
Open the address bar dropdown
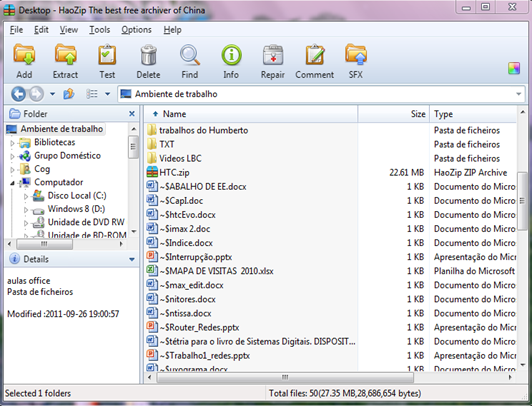click(x=518, y=94)
